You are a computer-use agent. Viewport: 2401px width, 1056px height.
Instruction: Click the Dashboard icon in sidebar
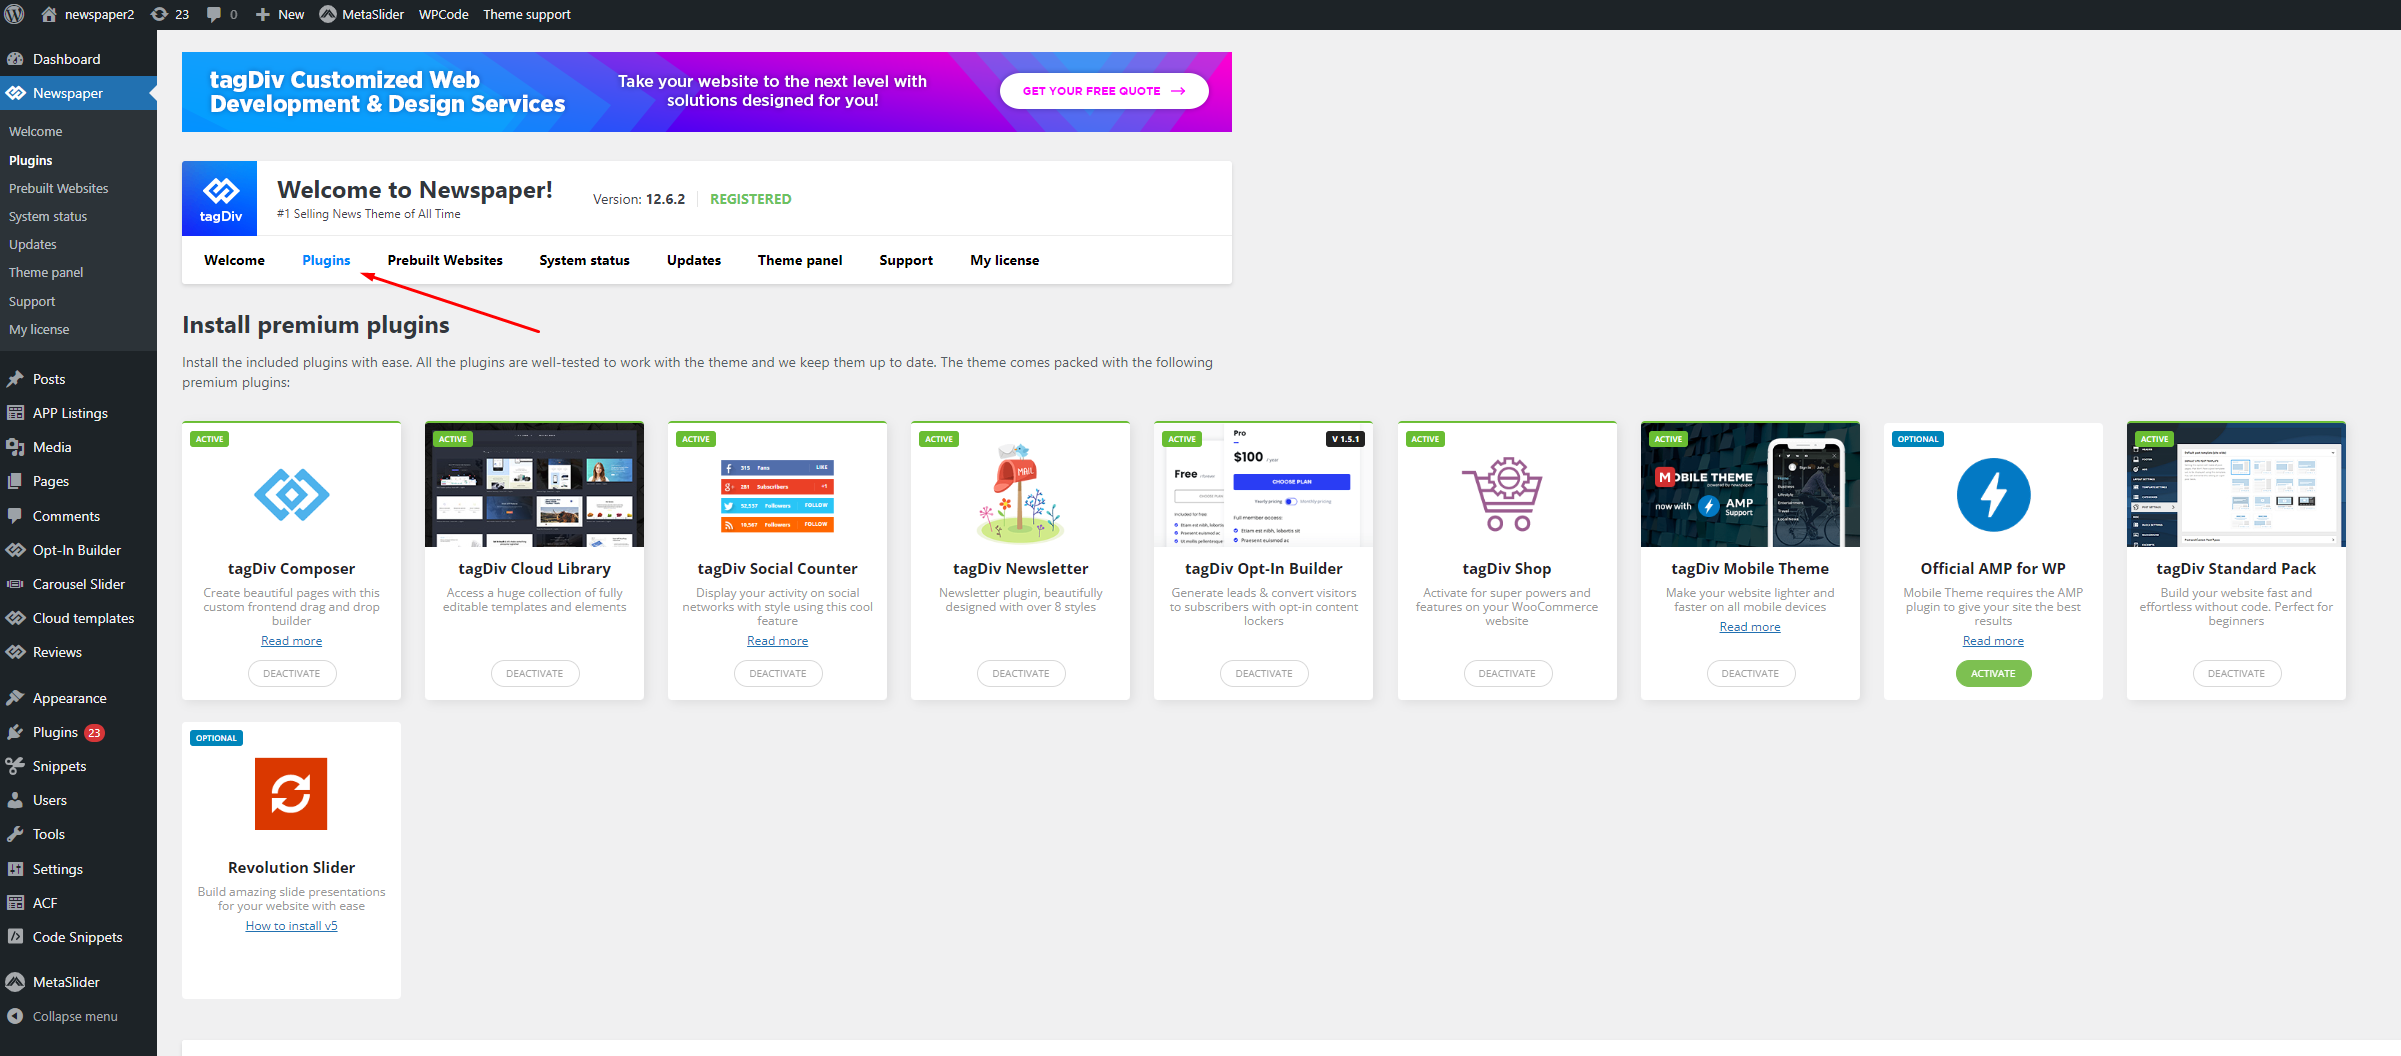(x=15, y=59)
